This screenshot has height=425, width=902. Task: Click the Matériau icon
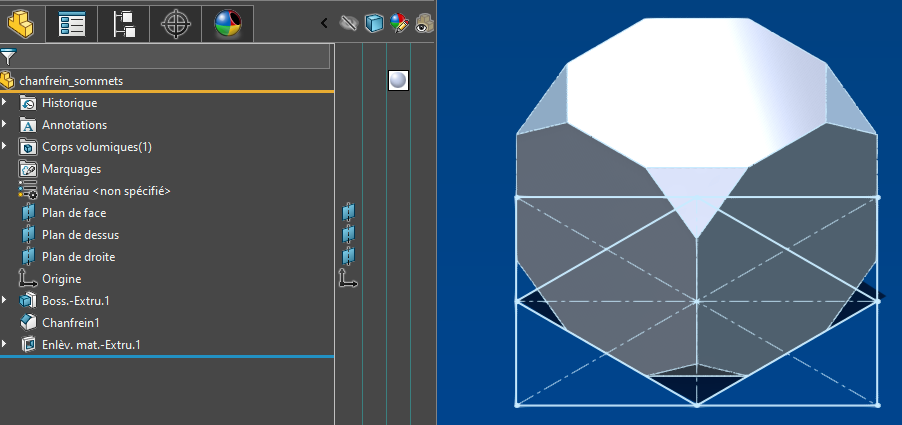28,191
